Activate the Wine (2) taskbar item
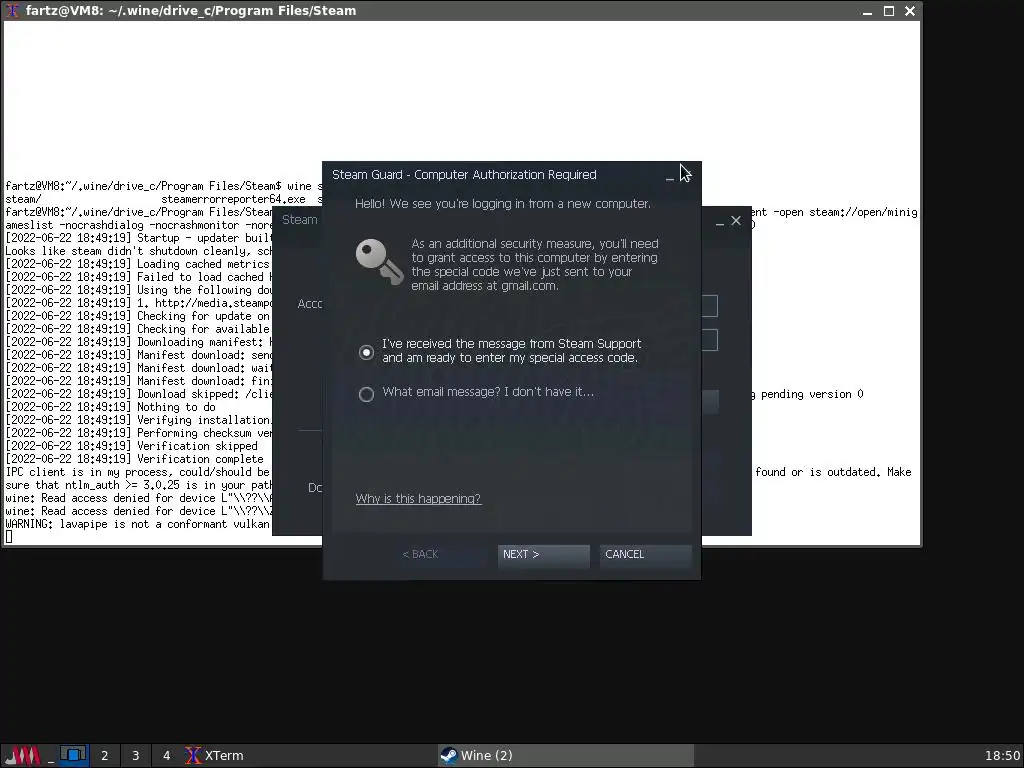Screen dimensions: 1024x768 565,756
